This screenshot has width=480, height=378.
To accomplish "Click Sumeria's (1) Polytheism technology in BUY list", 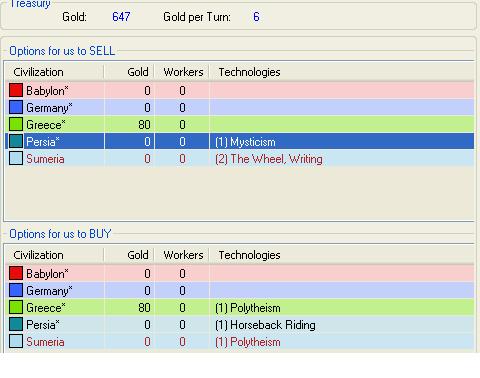I will tap(248, 342).
